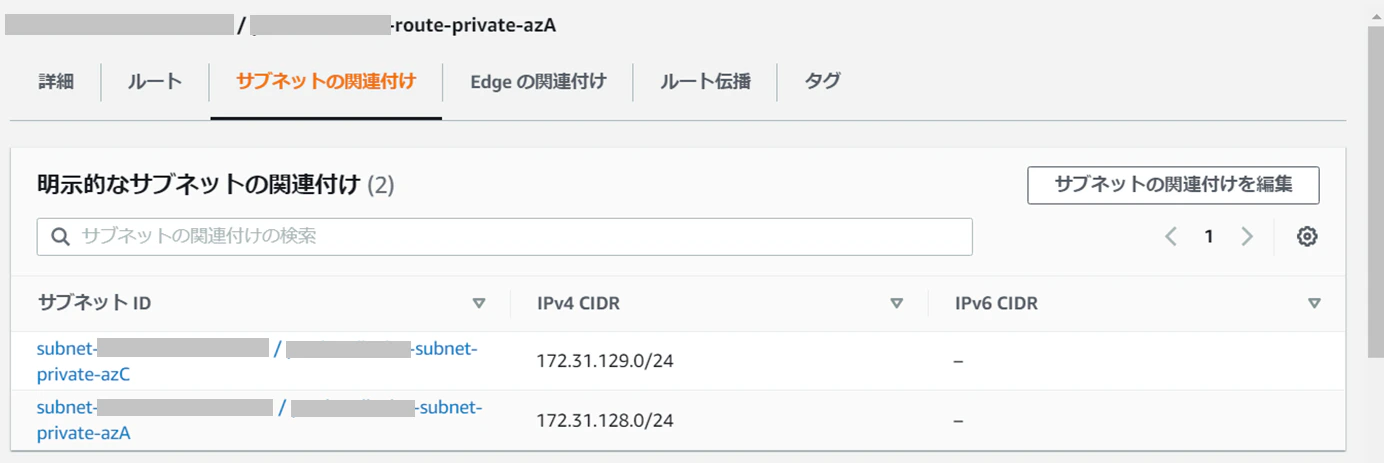
Task: Select the サブネットの関連付け tab
Action: pos(326,82)
